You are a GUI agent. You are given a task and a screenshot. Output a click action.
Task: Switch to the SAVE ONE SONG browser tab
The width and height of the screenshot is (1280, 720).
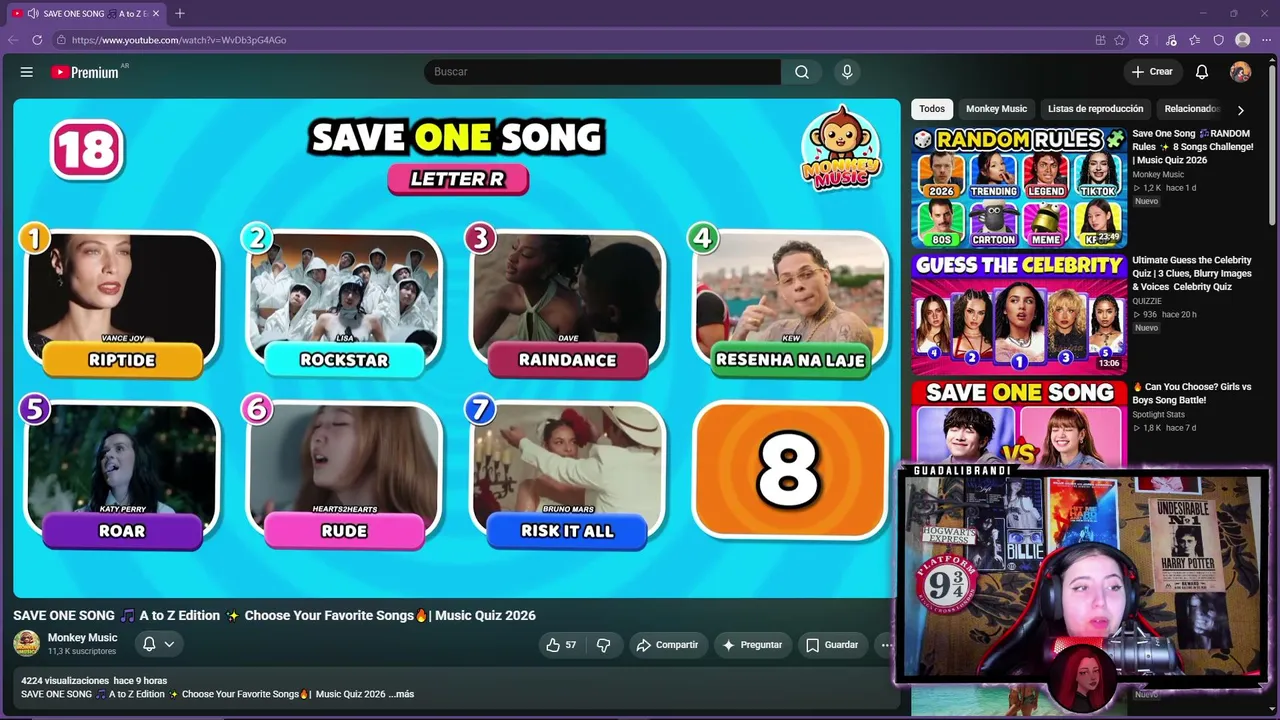tap(86, 13)
